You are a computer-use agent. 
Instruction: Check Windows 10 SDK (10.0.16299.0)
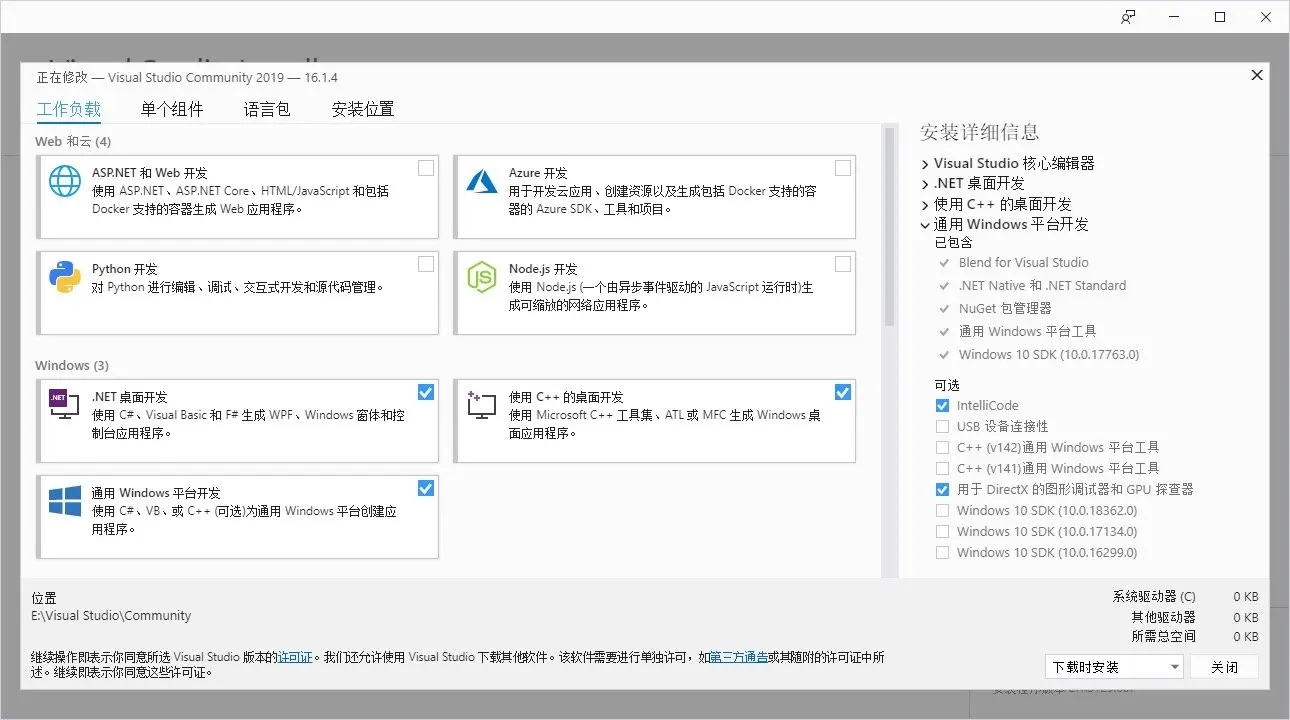click(x=942, y=553)
